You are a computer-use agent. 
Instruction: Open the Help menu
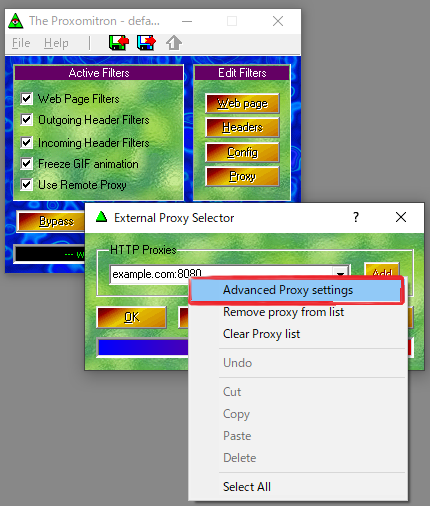[x=56, y=43]
